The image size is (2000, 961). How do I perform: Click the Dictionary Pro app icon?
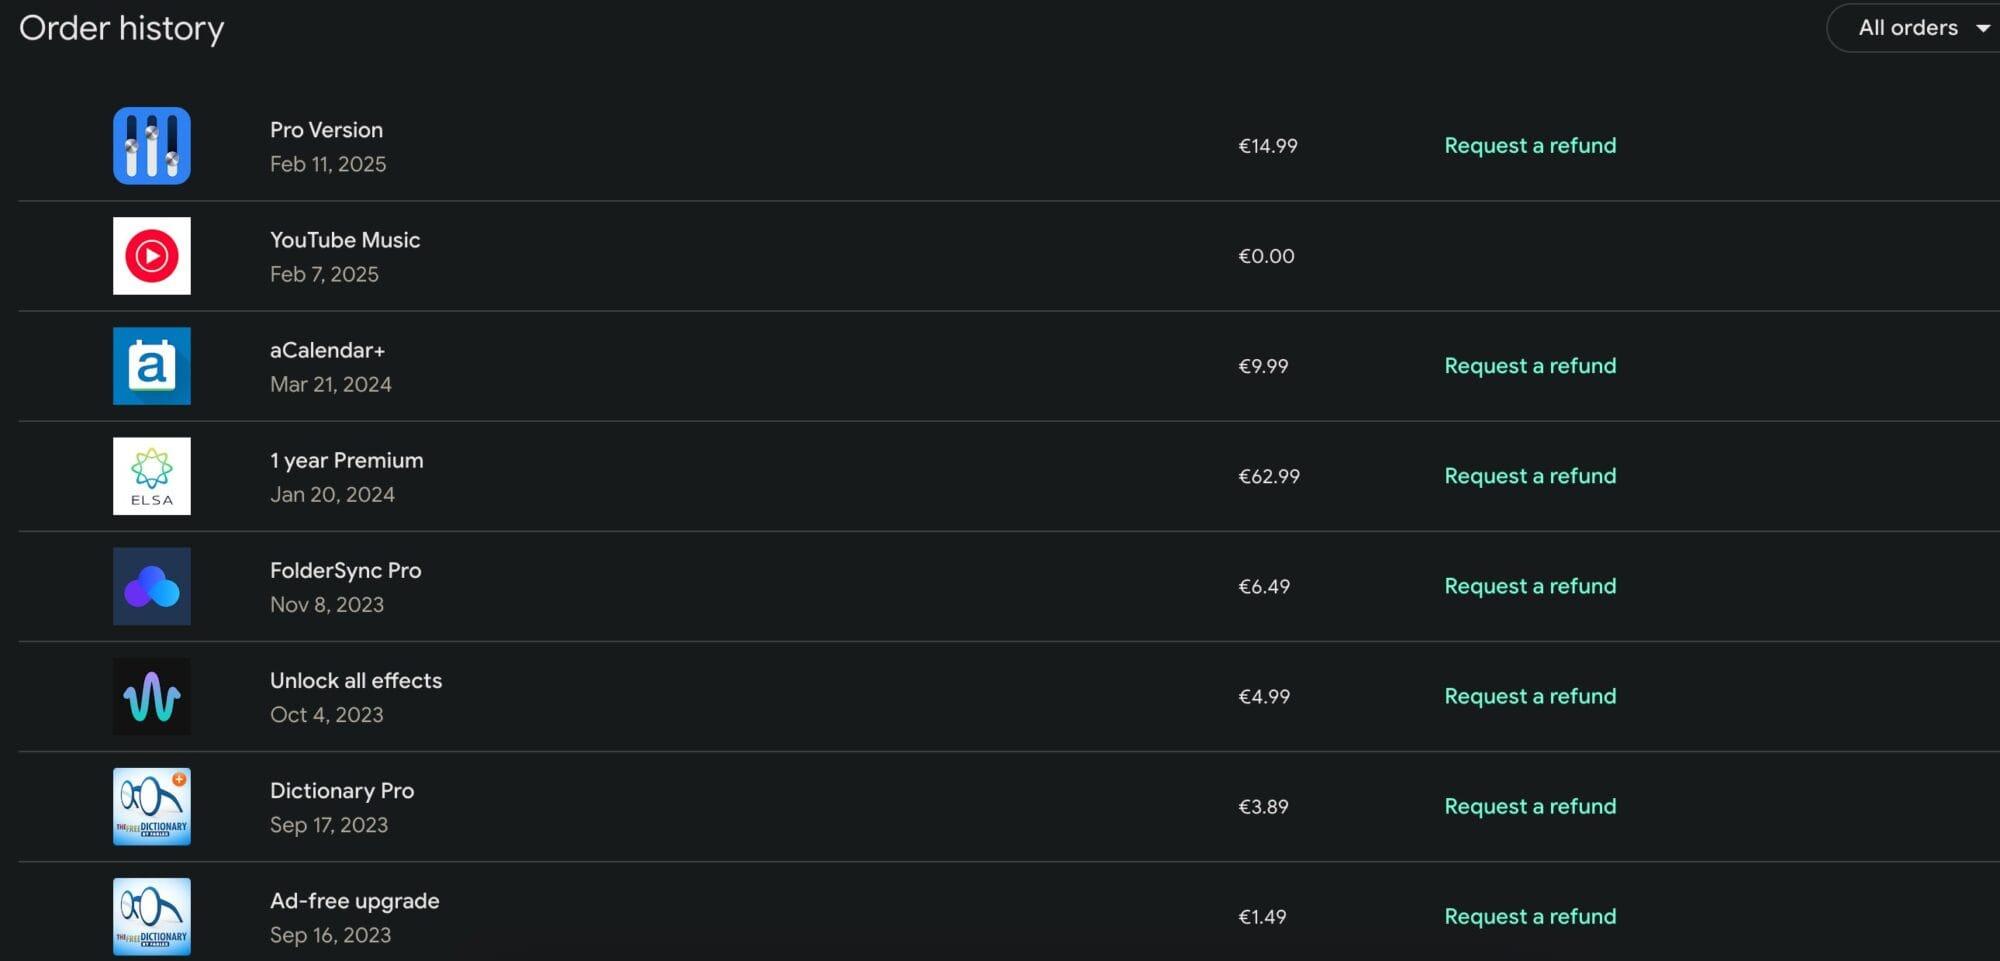(x=152, y=806)
